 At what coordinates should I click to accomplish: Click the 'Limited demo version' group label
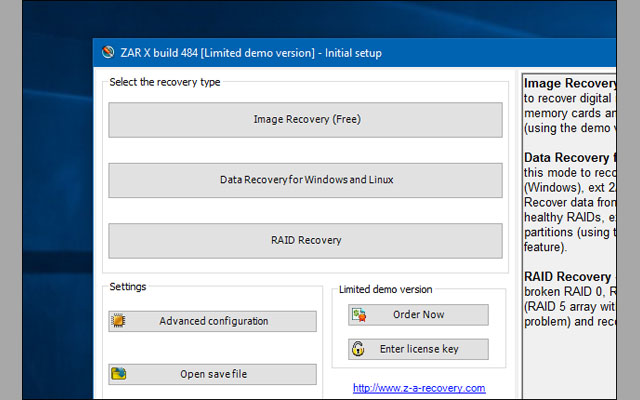pyautogui.click(x=386, y=289)
